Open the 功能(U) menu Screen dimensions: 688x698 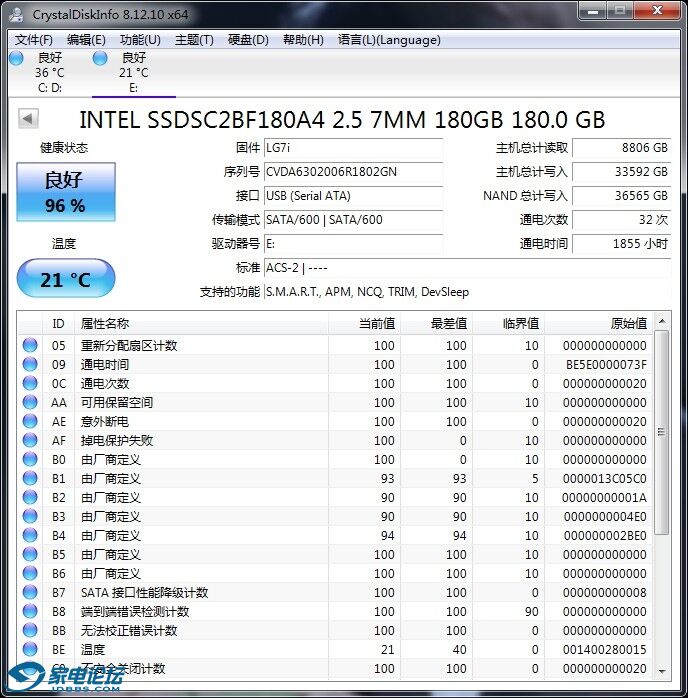click(x=140, y=40)
